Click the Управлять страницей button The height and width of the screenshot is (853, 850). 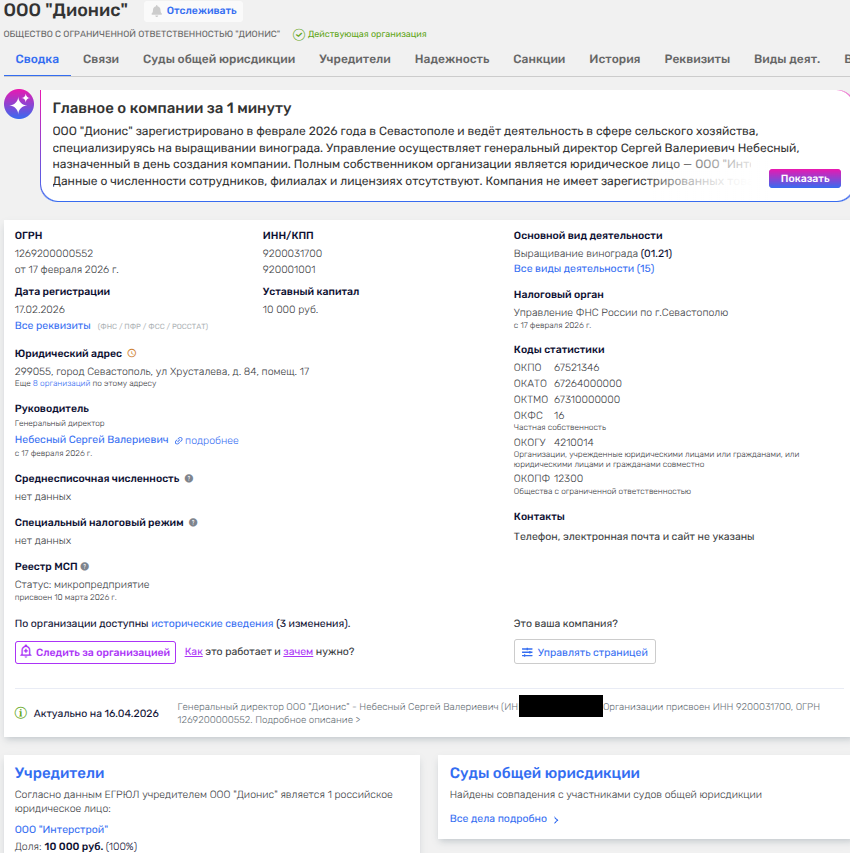585,652
